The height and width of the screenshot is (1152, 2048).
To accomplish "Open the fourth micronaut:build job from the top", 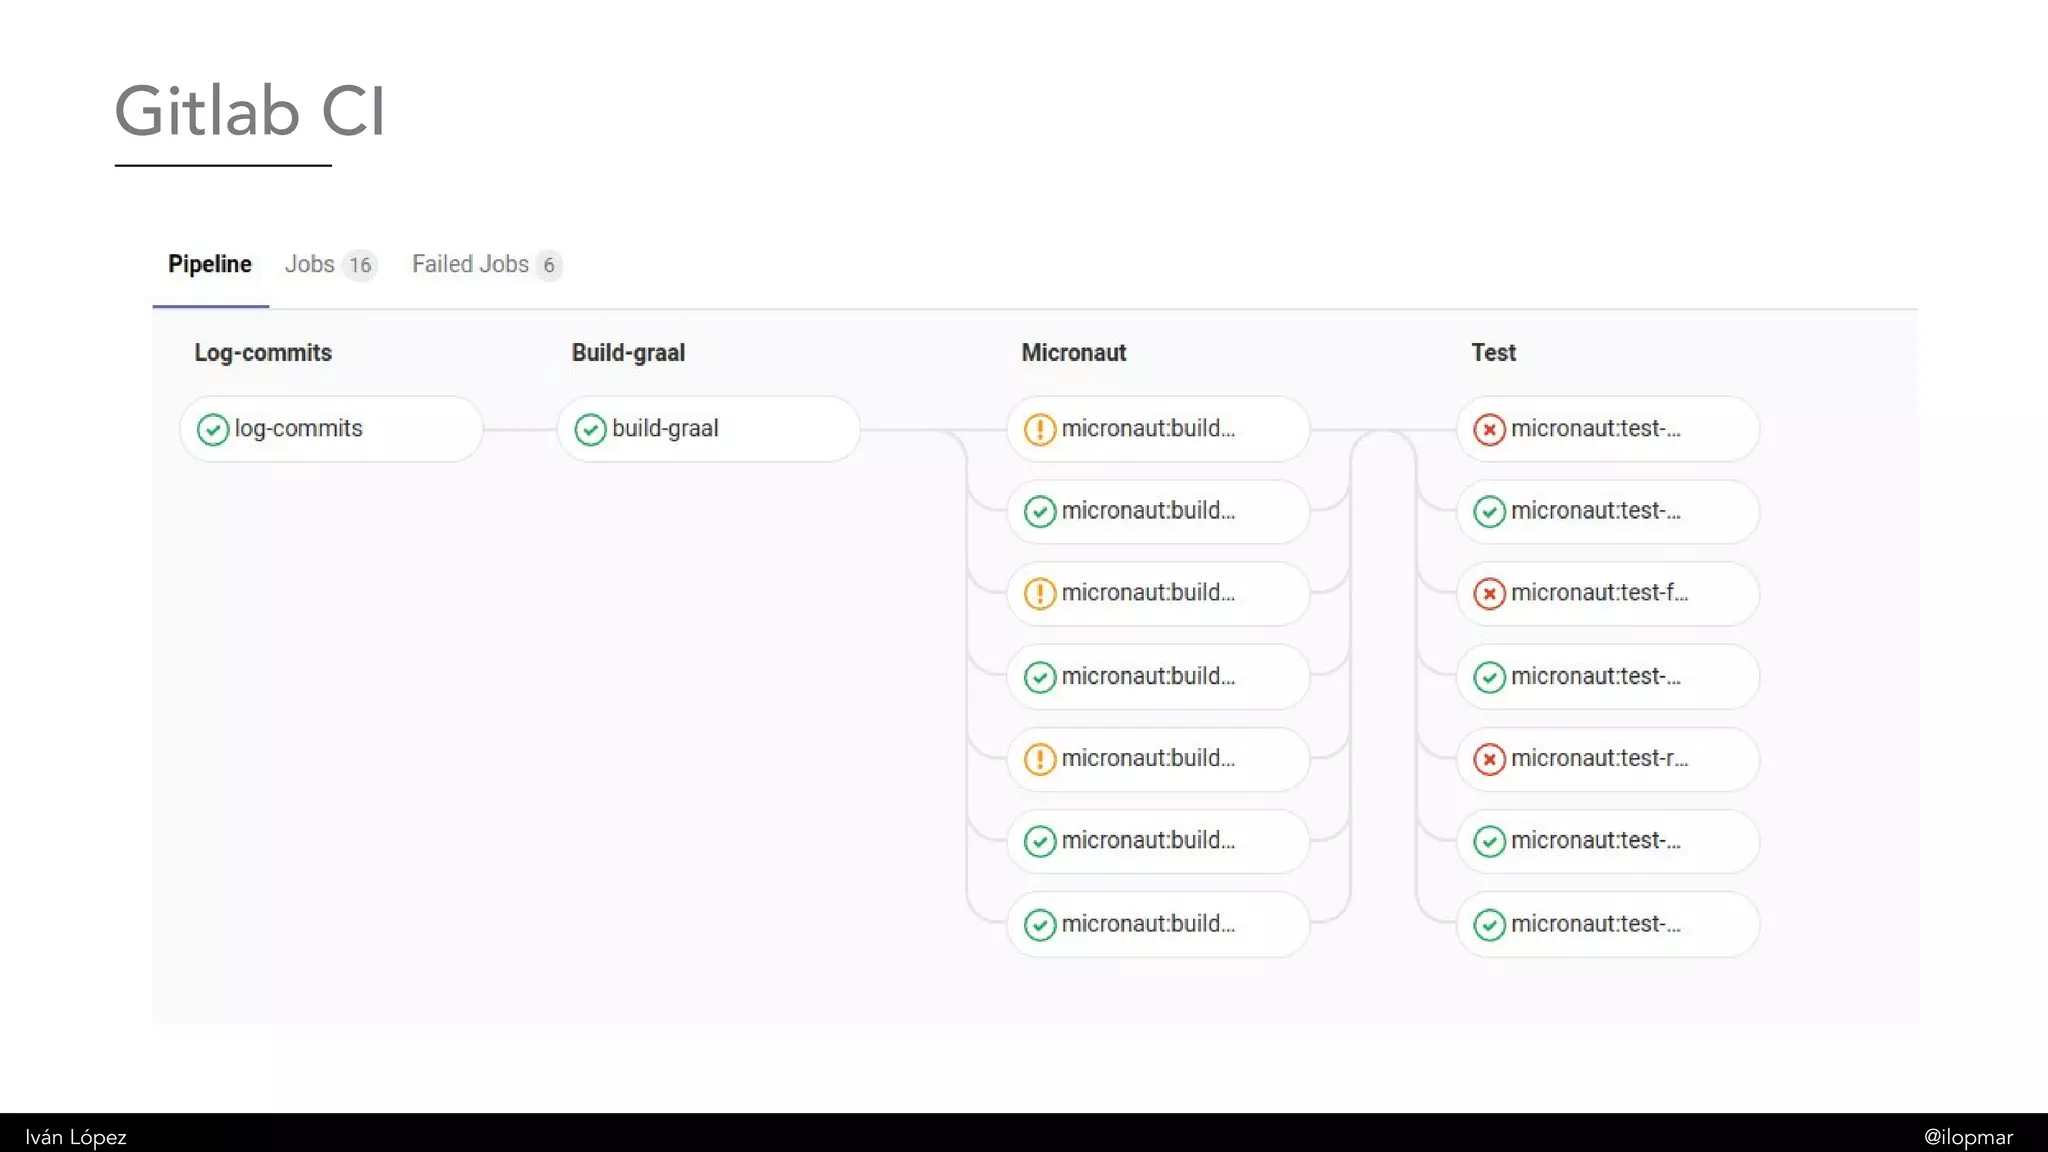I will click(1158, 676).
